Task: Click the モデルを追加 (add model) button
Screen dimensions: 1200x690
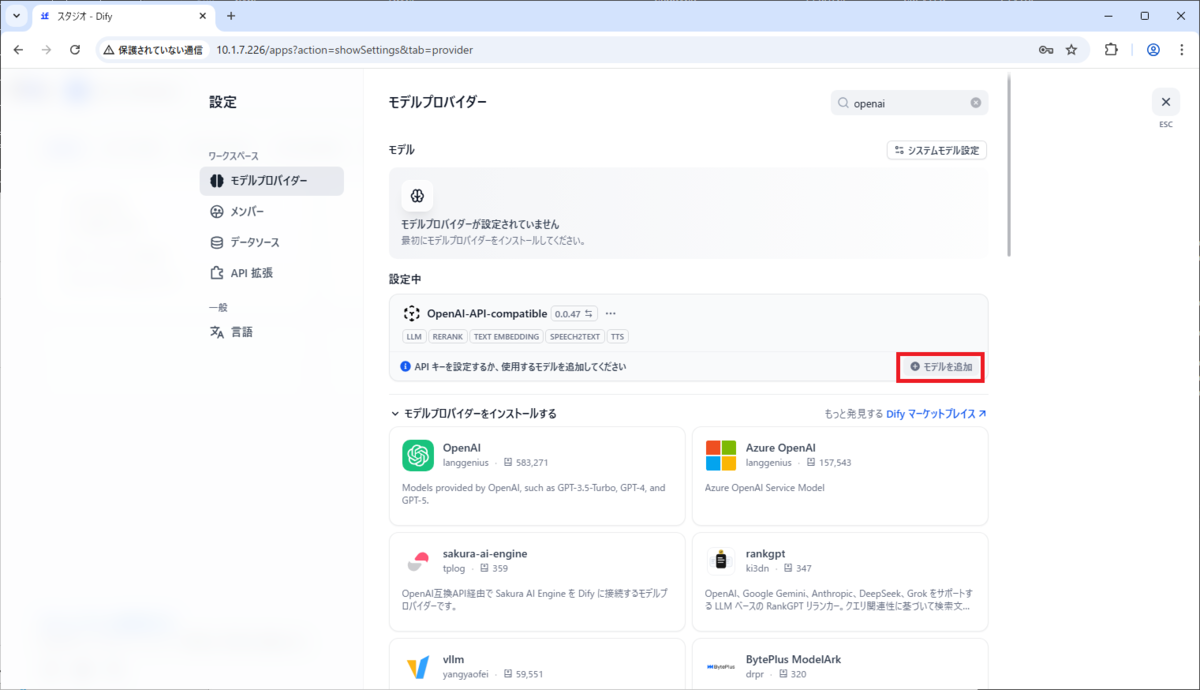Action: click(x=940, y=367)
